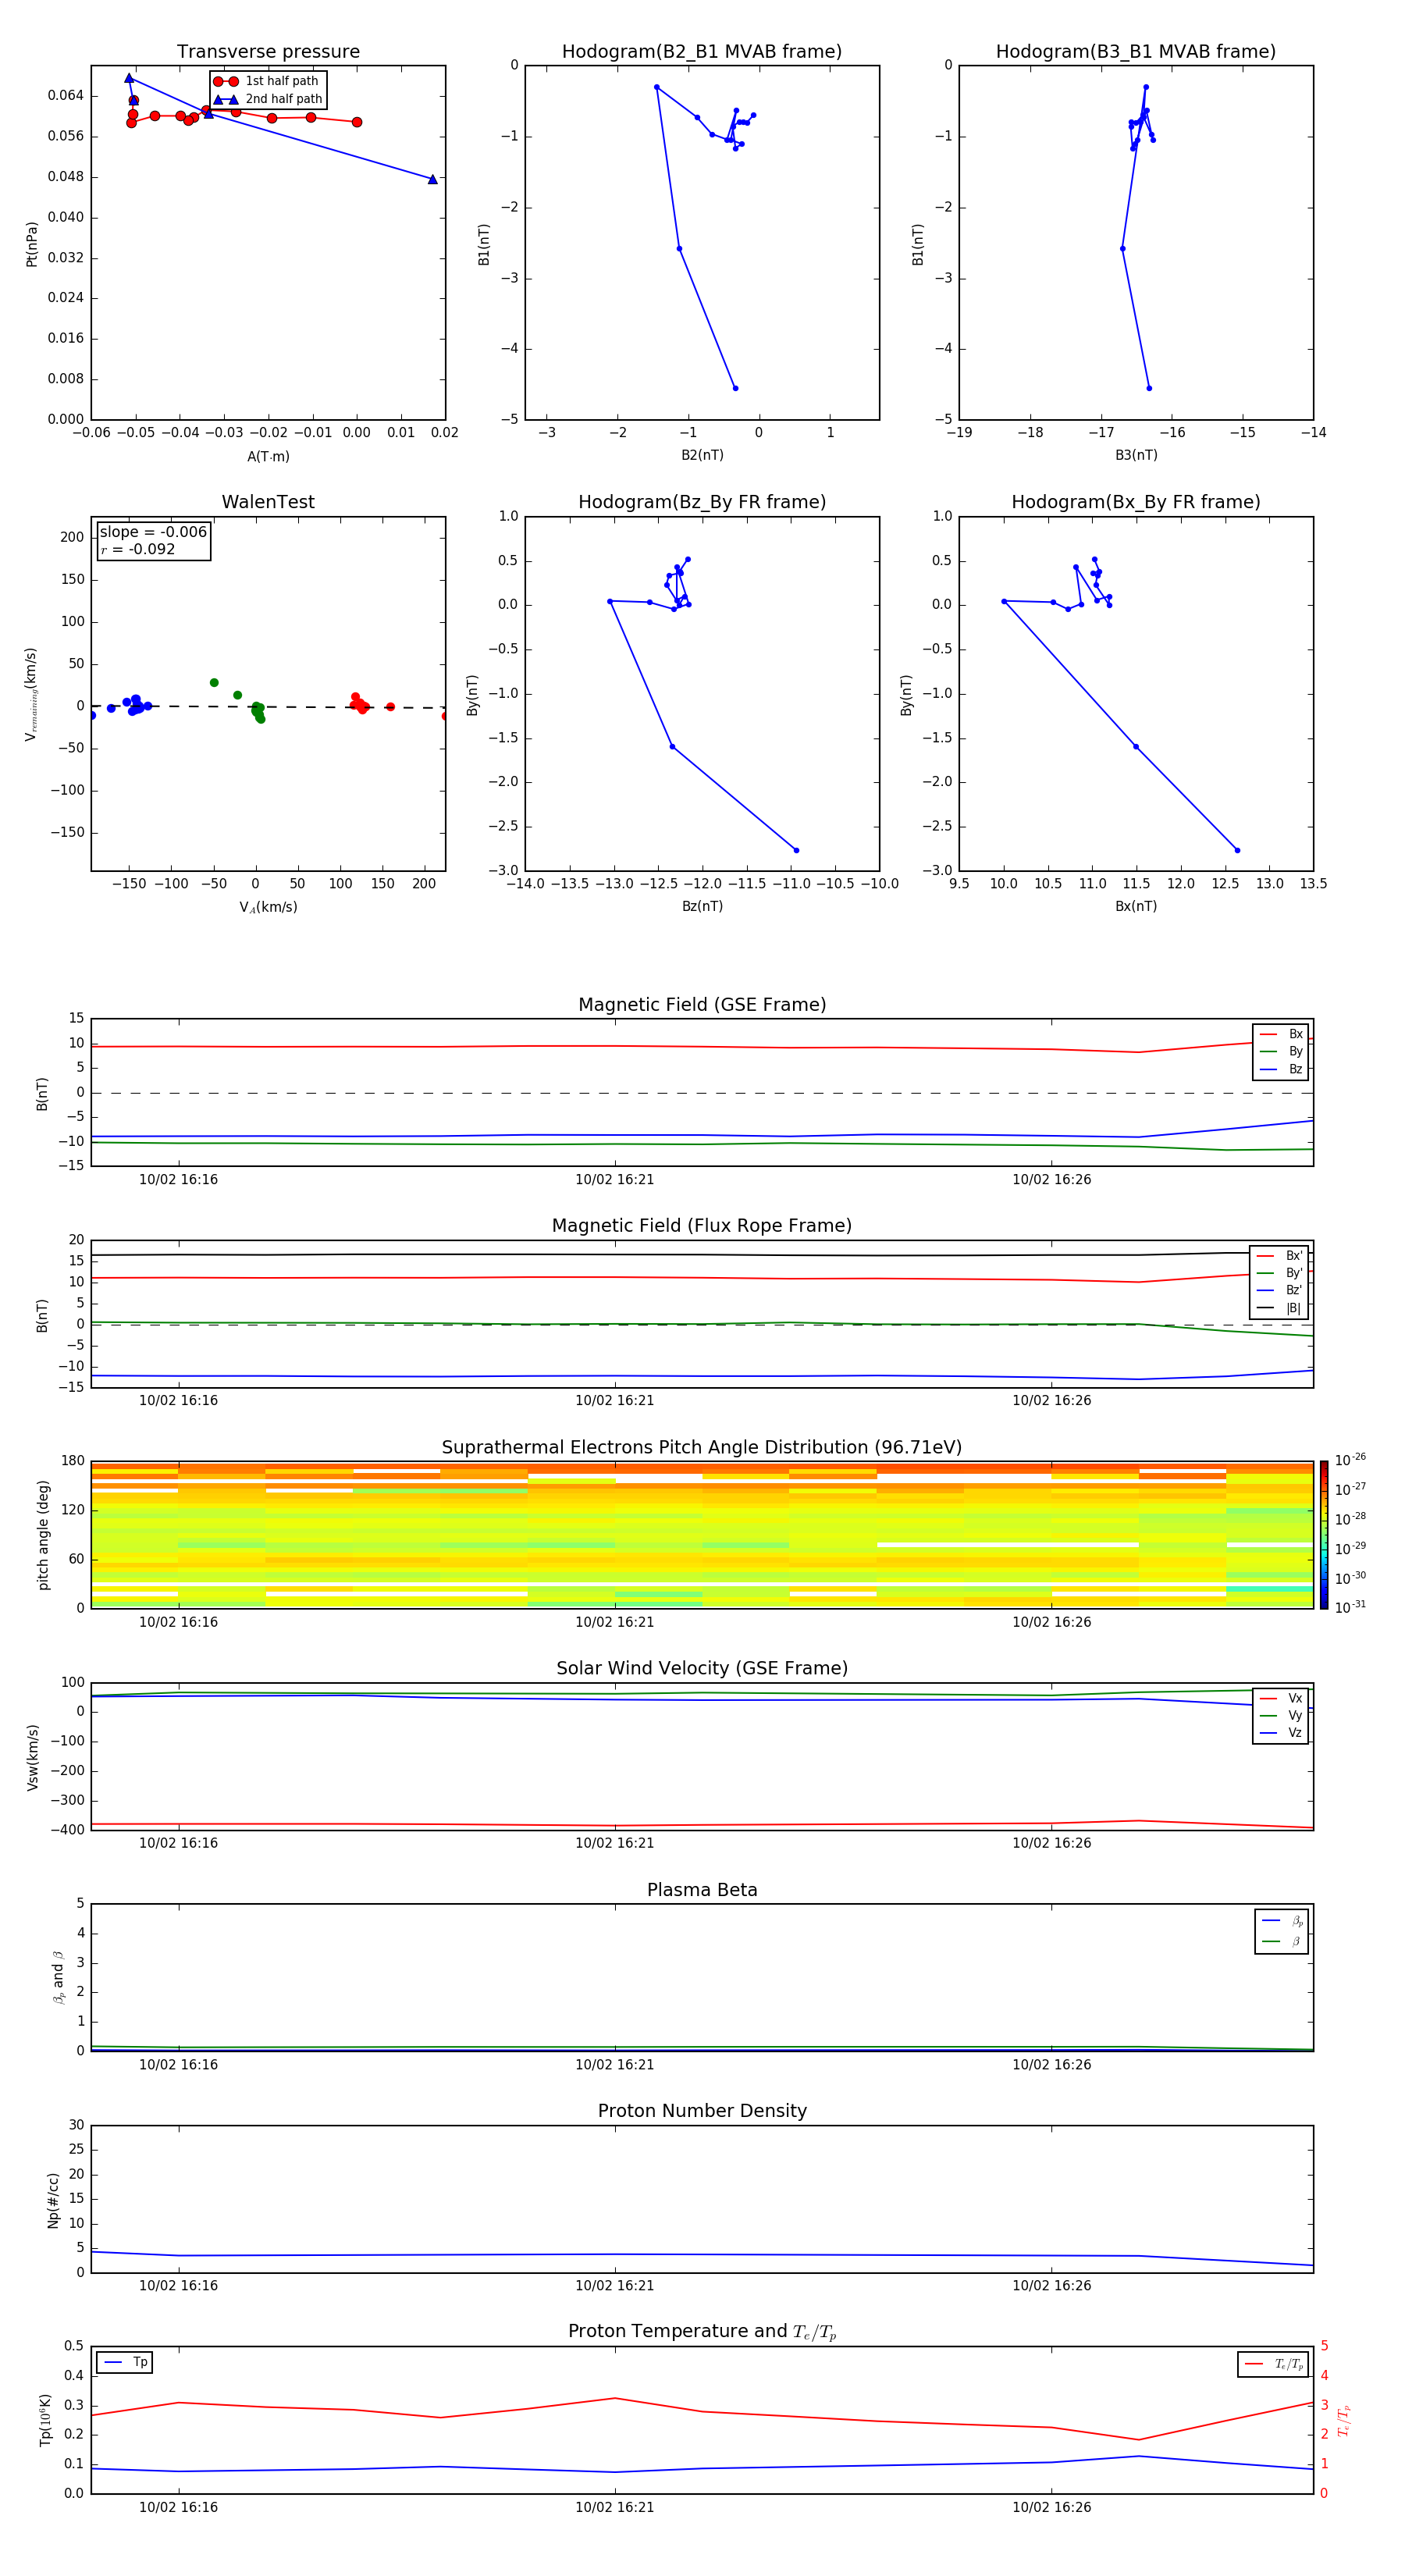The image size is (1405, 2576).
Task: Click the "Hodogram(B3_B1 MVAB frame)" title
Action: [x=1136, y=52]
